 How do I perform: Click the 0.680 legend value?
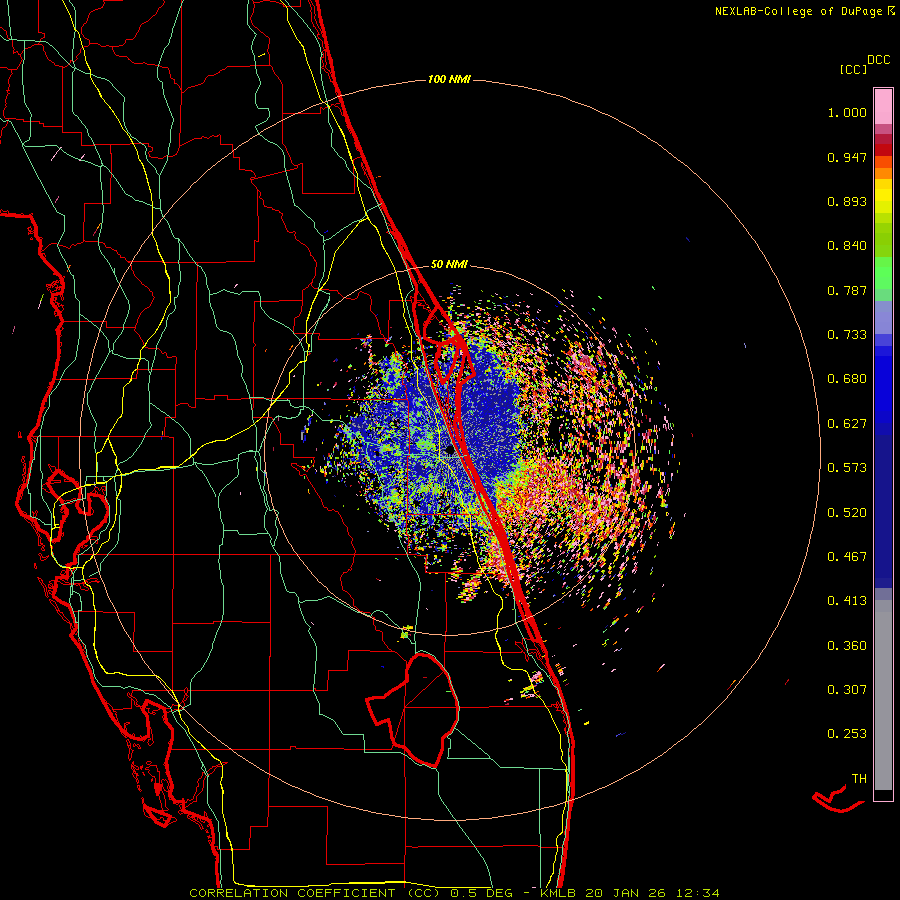click(x=847, y=379)
